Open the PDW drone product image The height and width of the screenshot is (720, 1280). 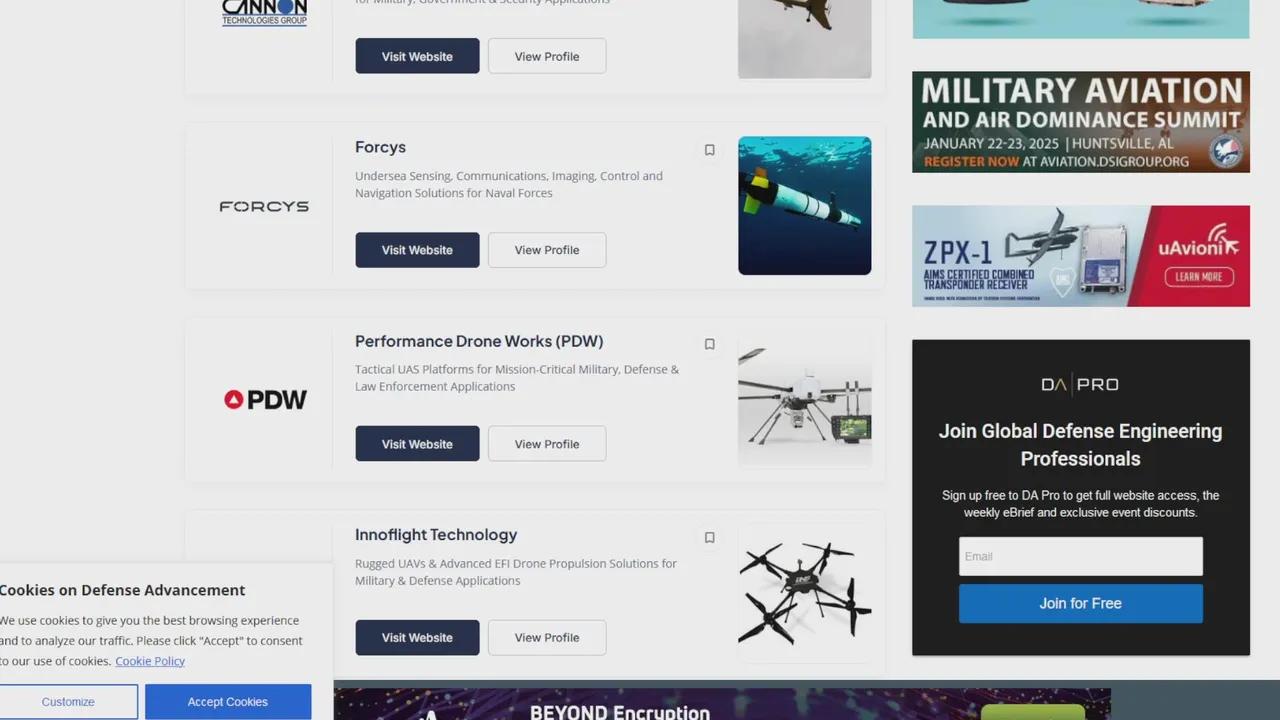[805, 400]
